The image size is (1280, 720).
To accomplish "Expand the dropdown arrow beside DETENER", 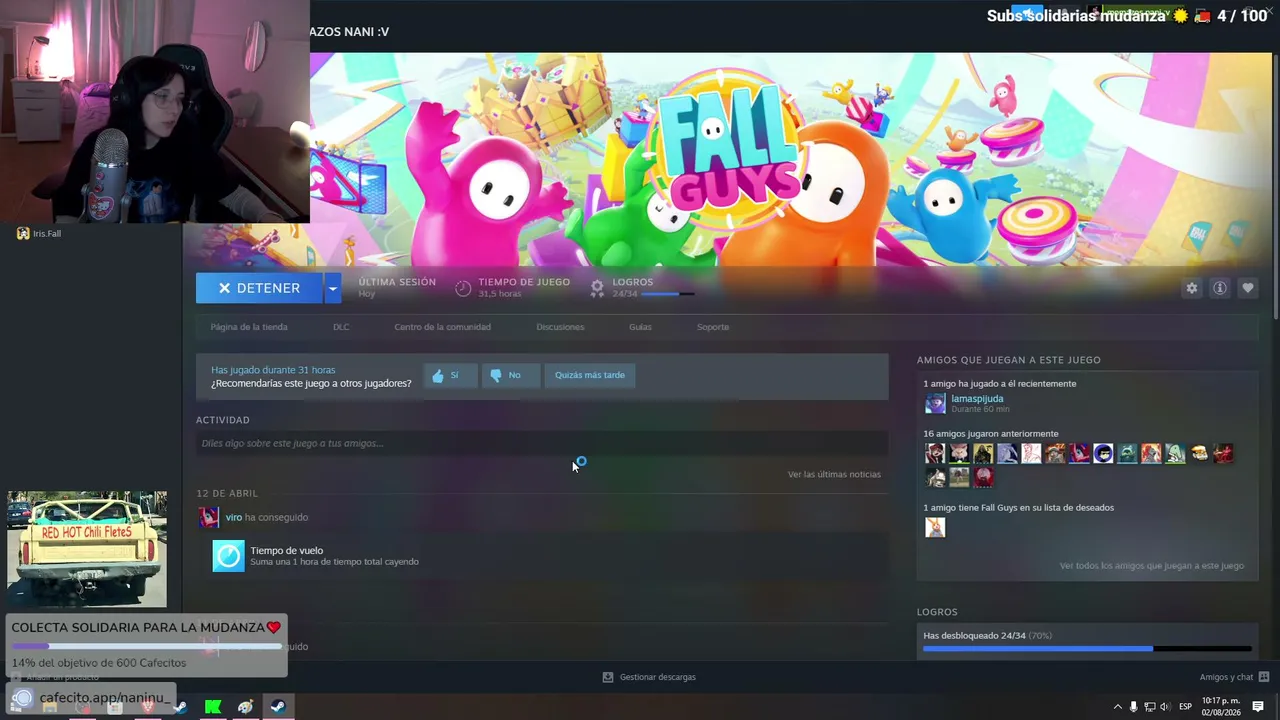I will tap(332, 288).
